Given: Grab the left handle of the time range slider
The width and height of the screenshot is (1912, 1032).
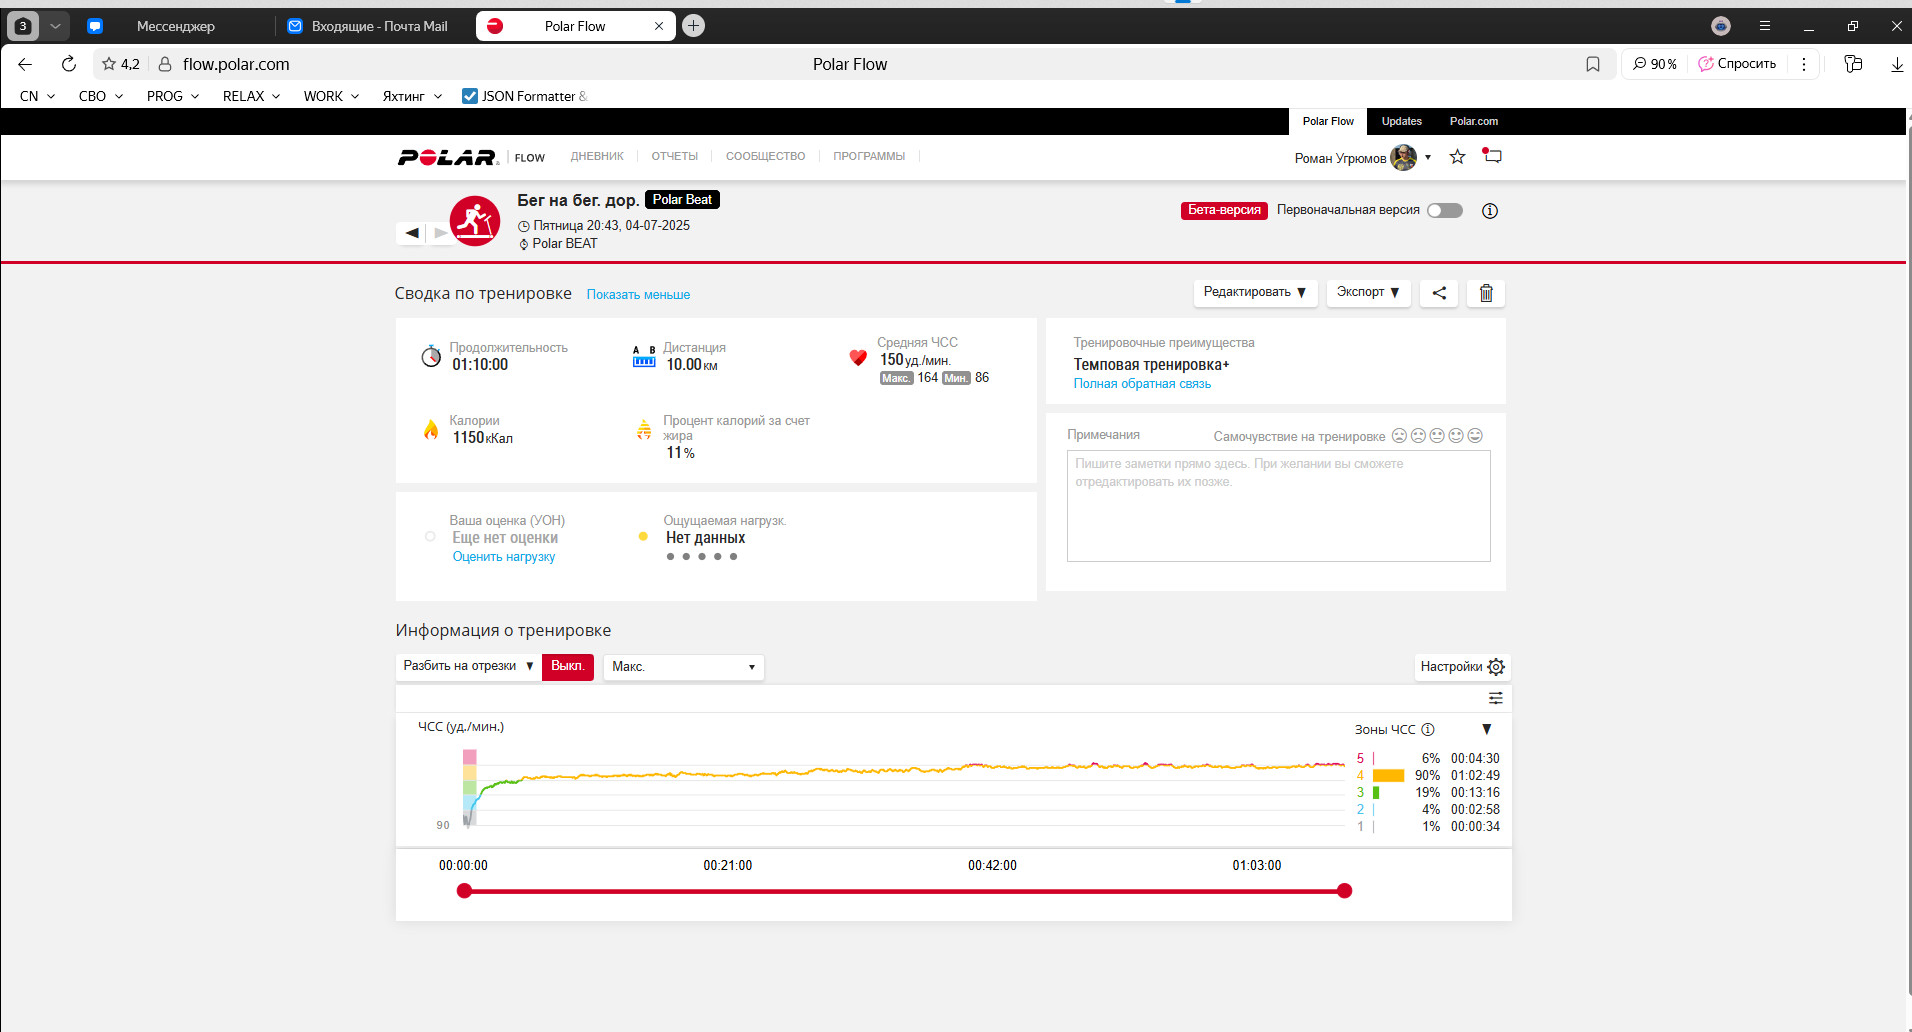Looking at the screenshot, I should click(464, 891).
